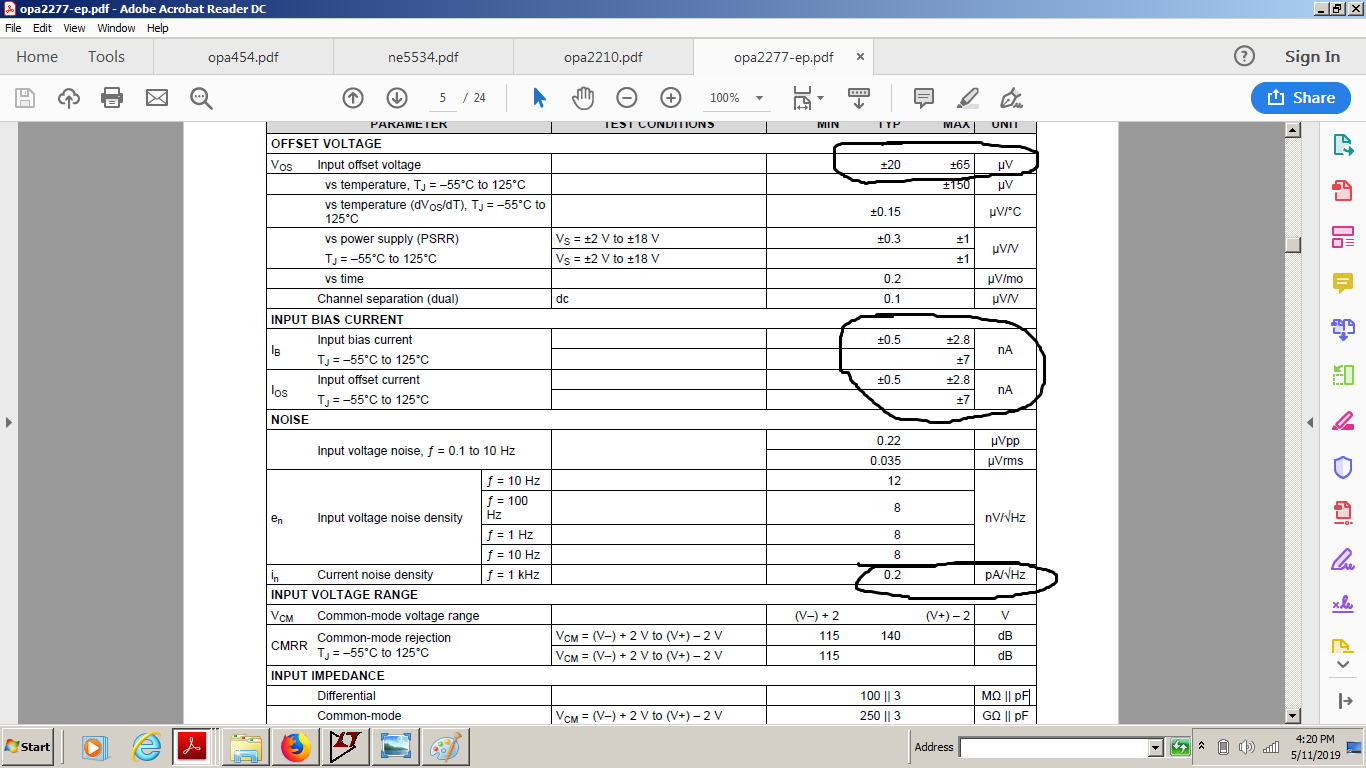The image size is (1366, 768).
Task: Open the Help menu
Action: pos(158,28)
